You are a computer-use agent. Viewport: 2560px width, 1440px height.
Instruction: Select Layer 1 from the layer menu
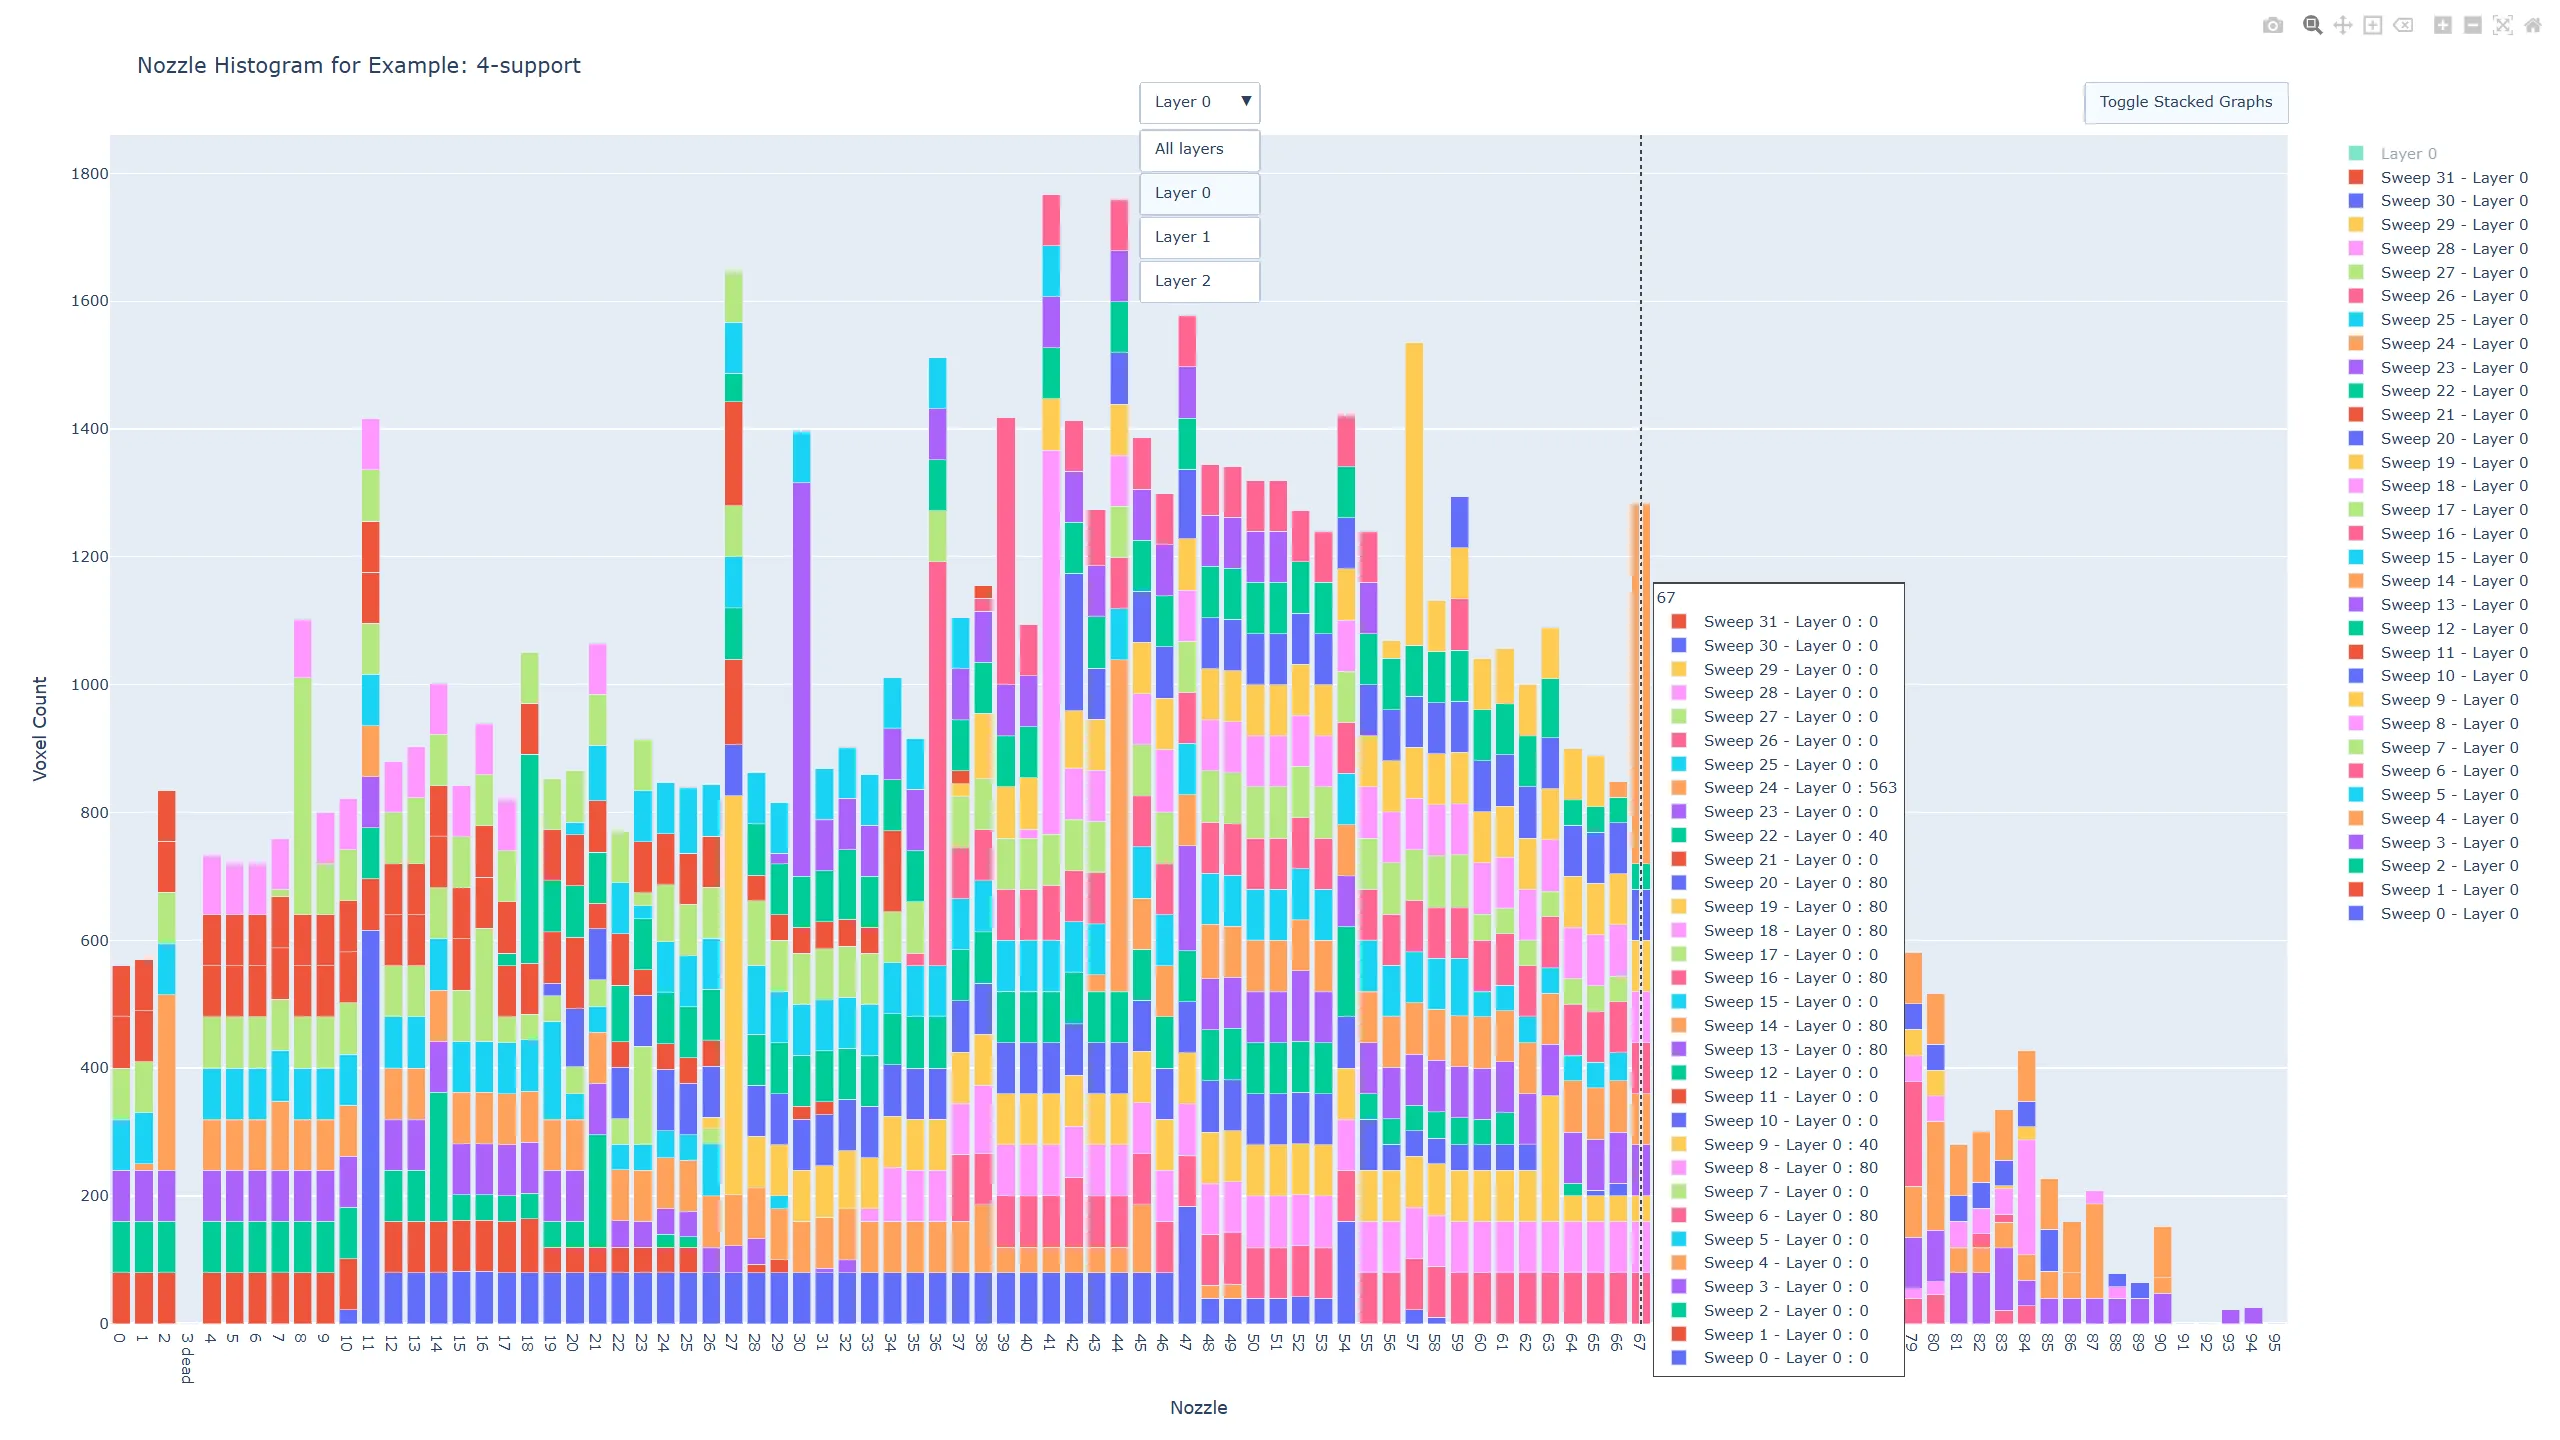[1199, 237]
